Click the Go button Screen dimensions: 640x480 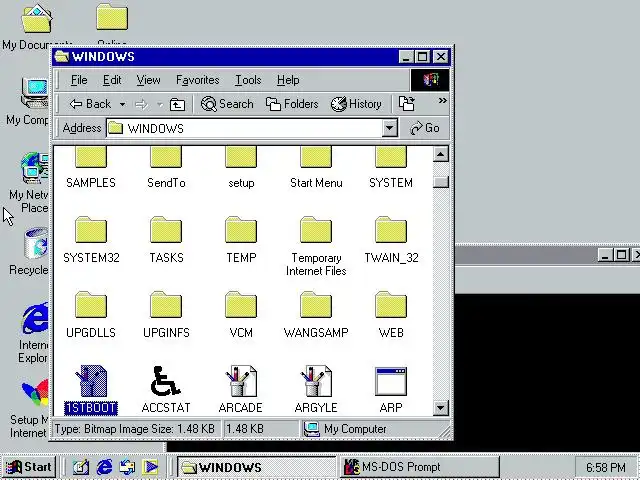coord(424,128)
